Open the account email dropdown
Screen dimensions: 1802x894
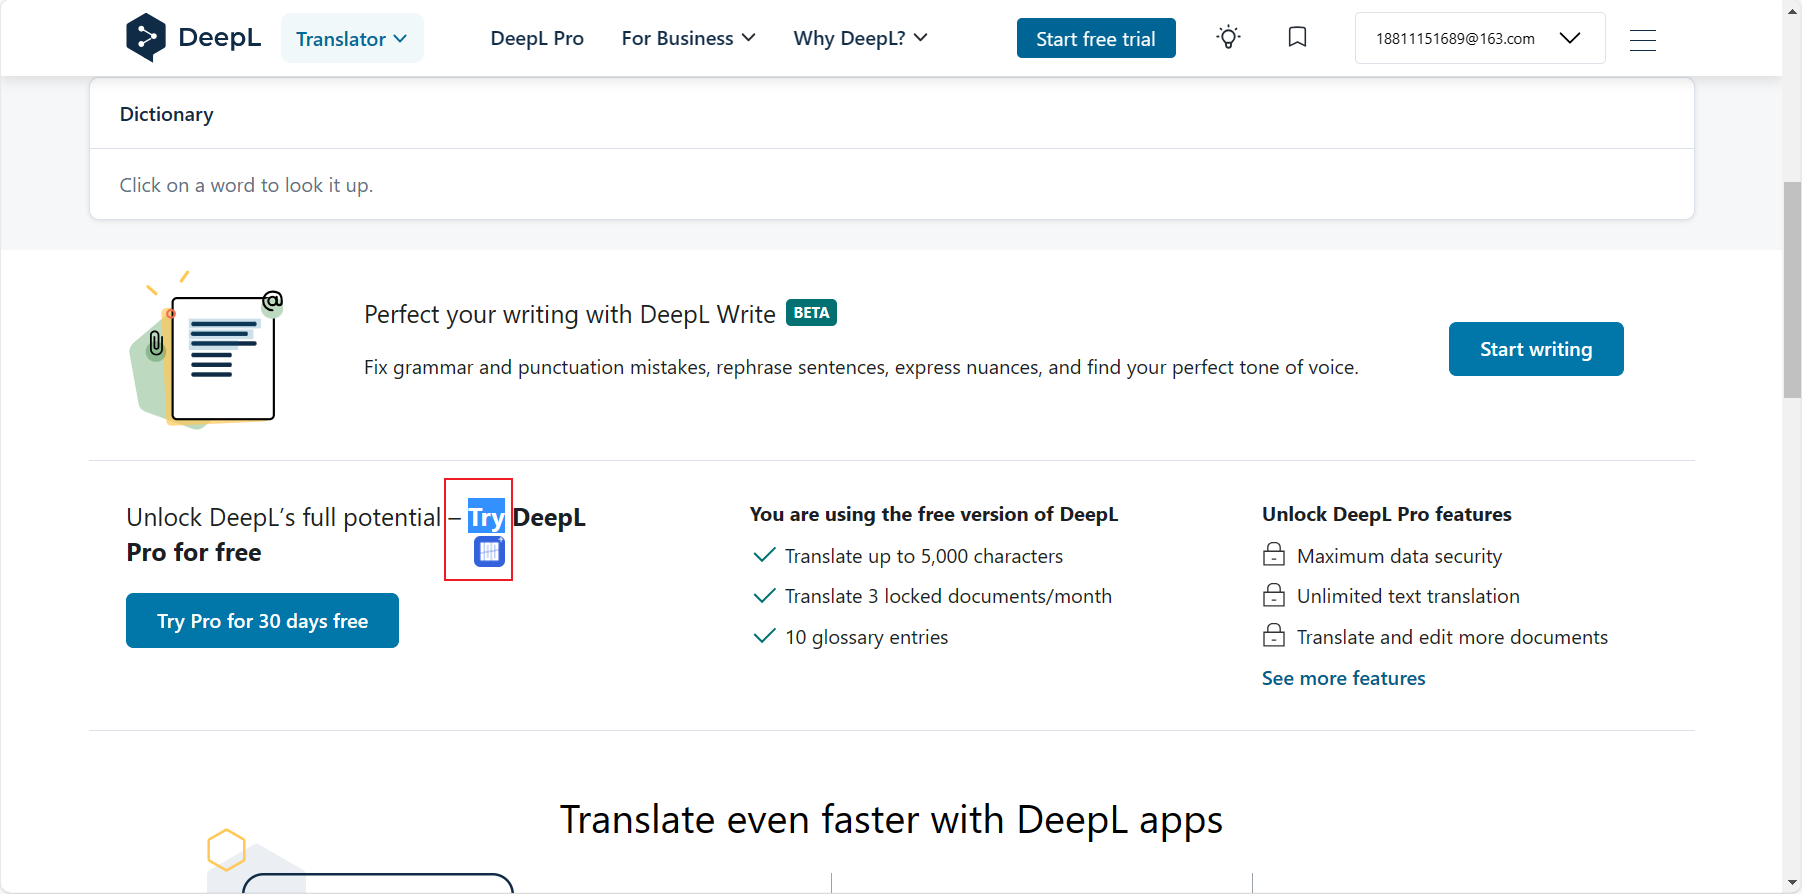click(1479, 38)
